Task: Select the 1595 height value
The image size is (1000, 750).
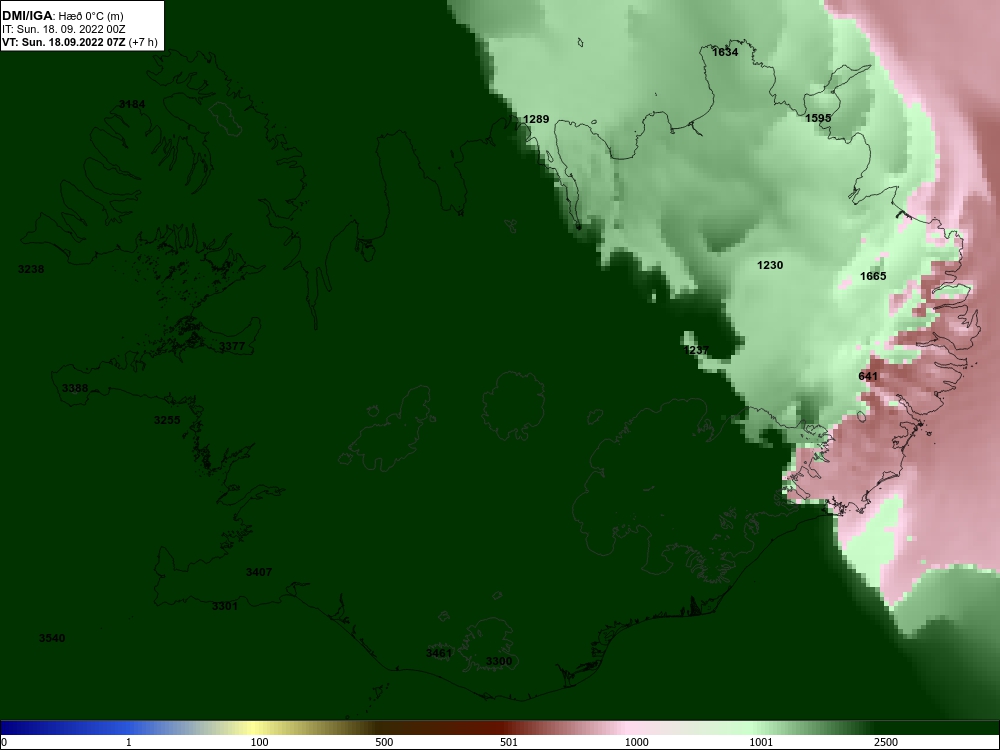Action: [x=818, y=118]
